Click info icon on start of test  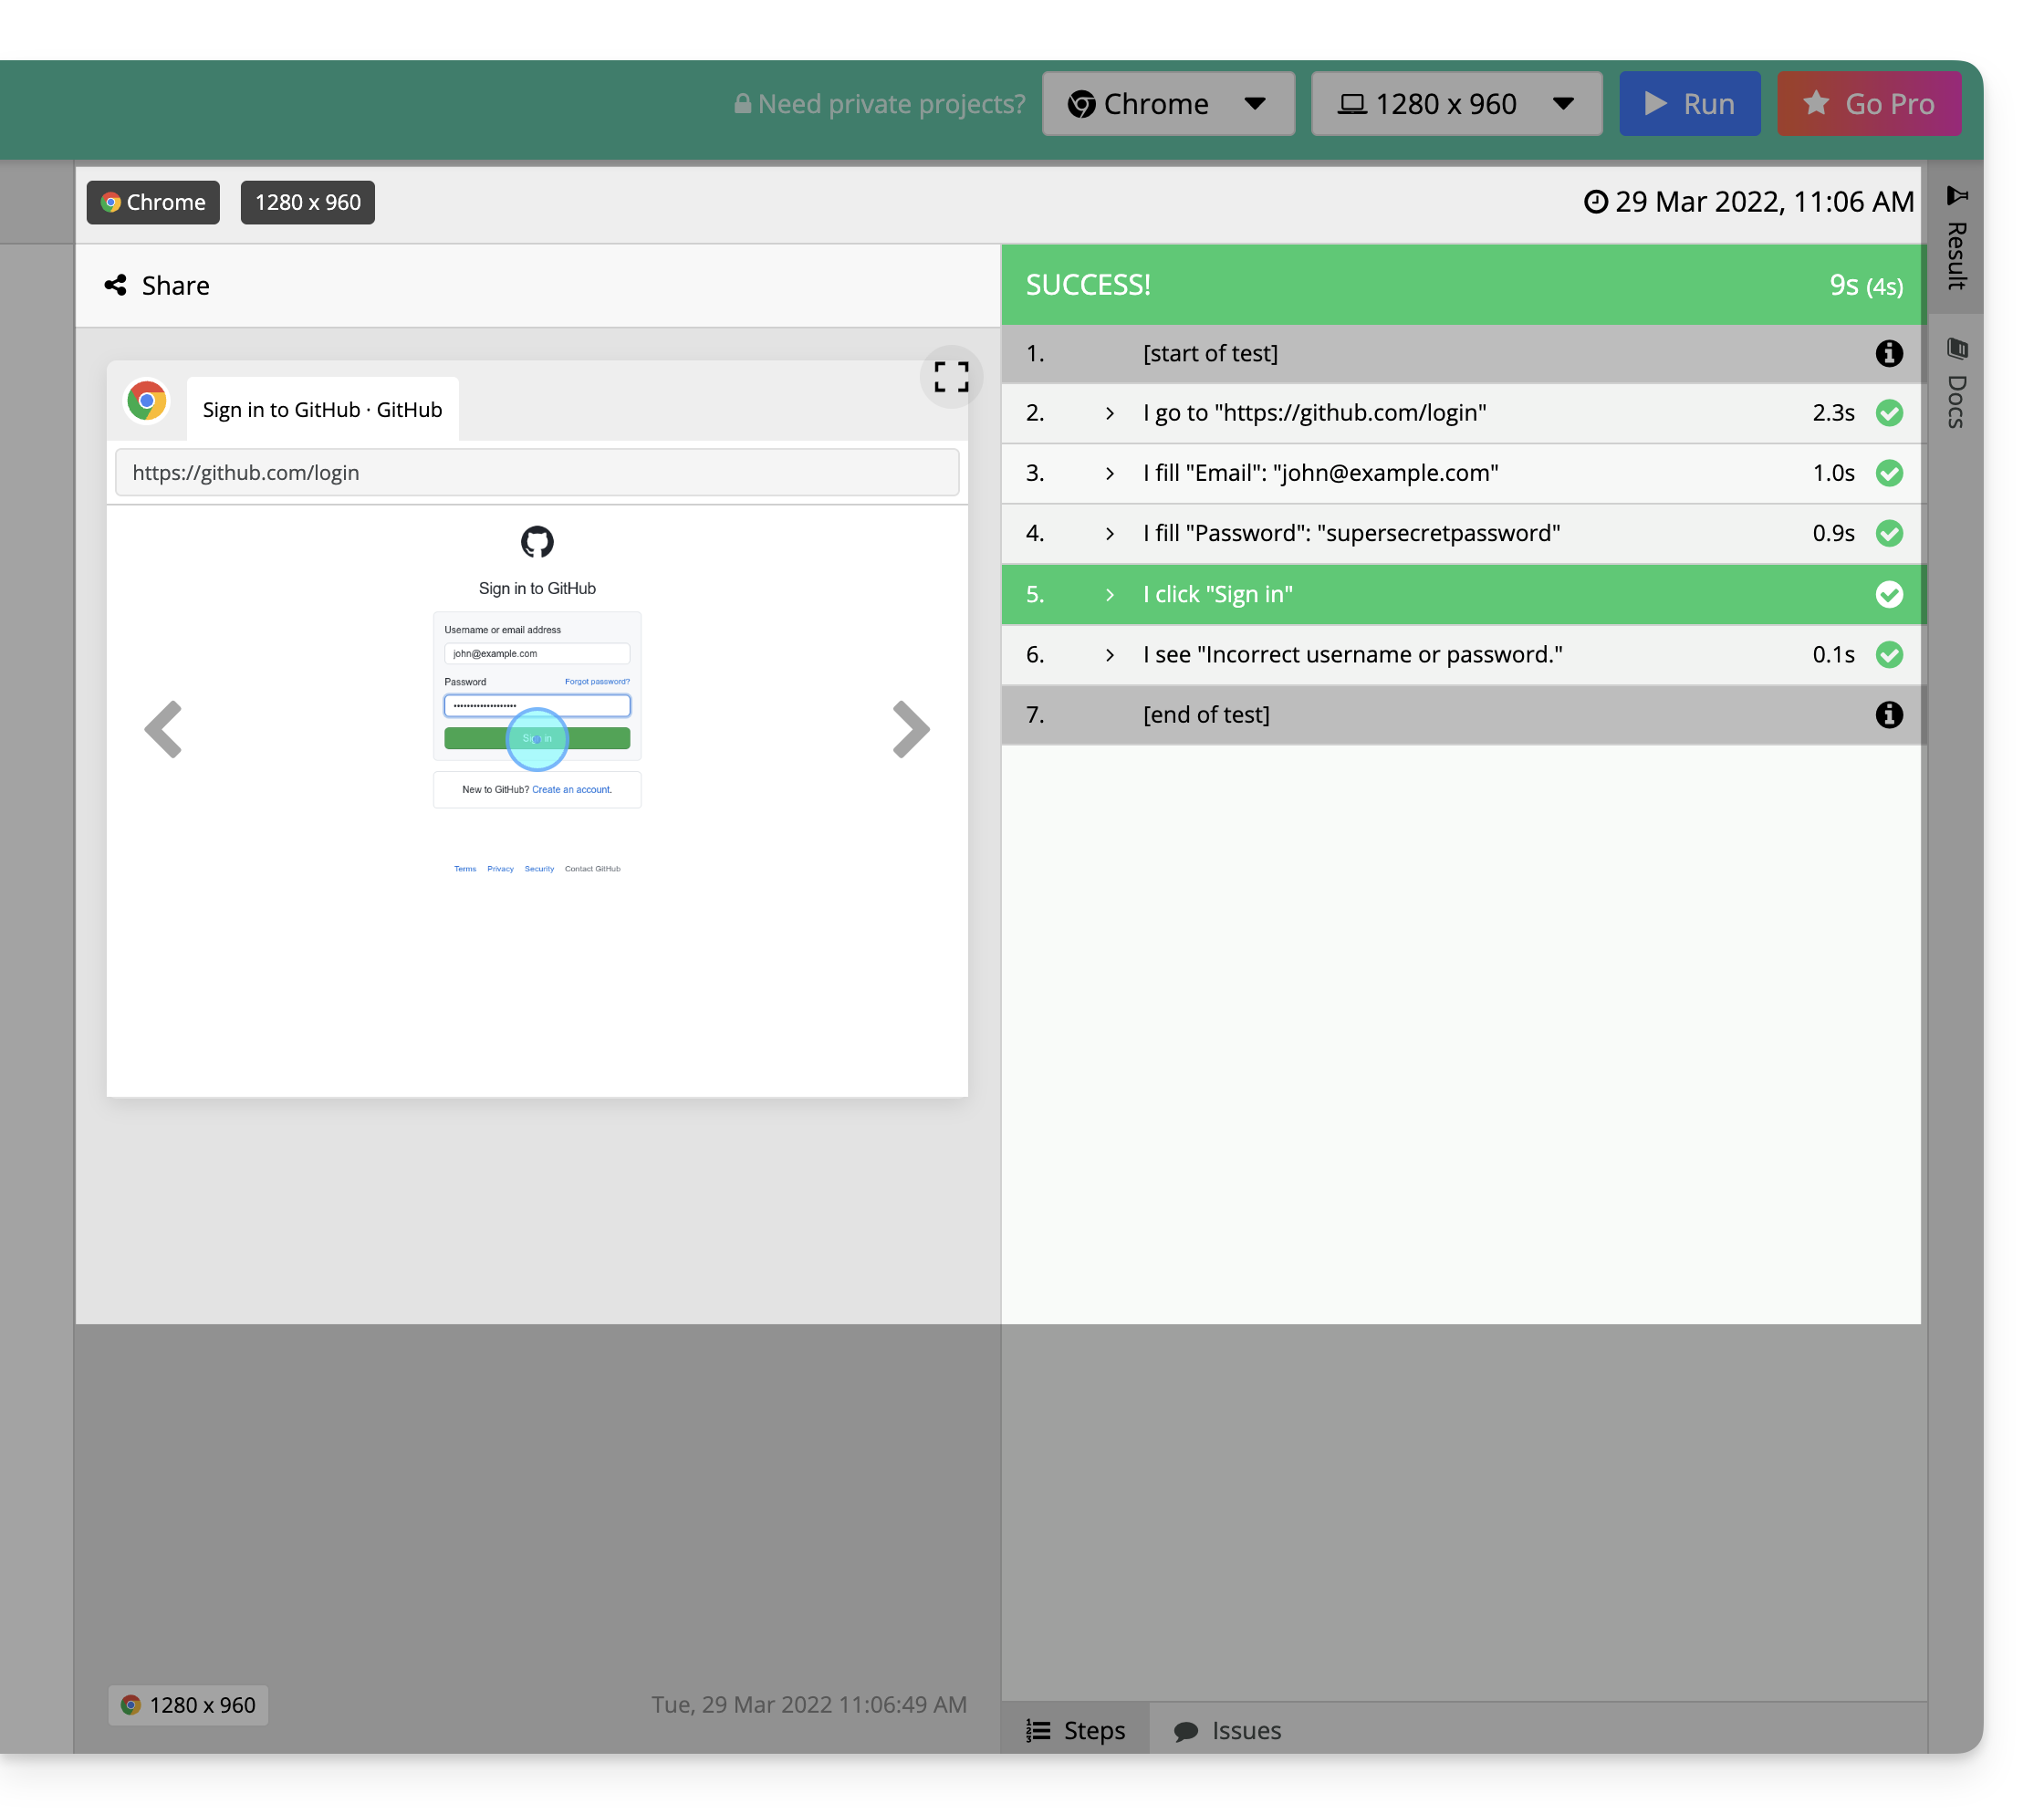click(1888, 353)
